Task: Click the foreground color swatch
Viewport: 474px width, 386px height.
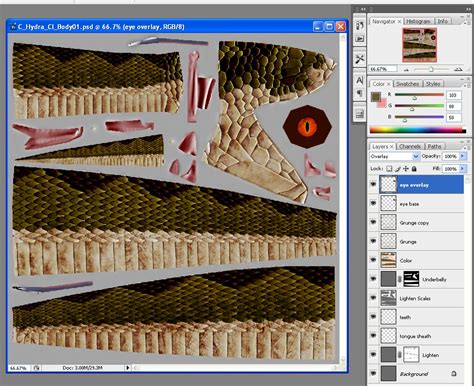Action: (376, 97)
